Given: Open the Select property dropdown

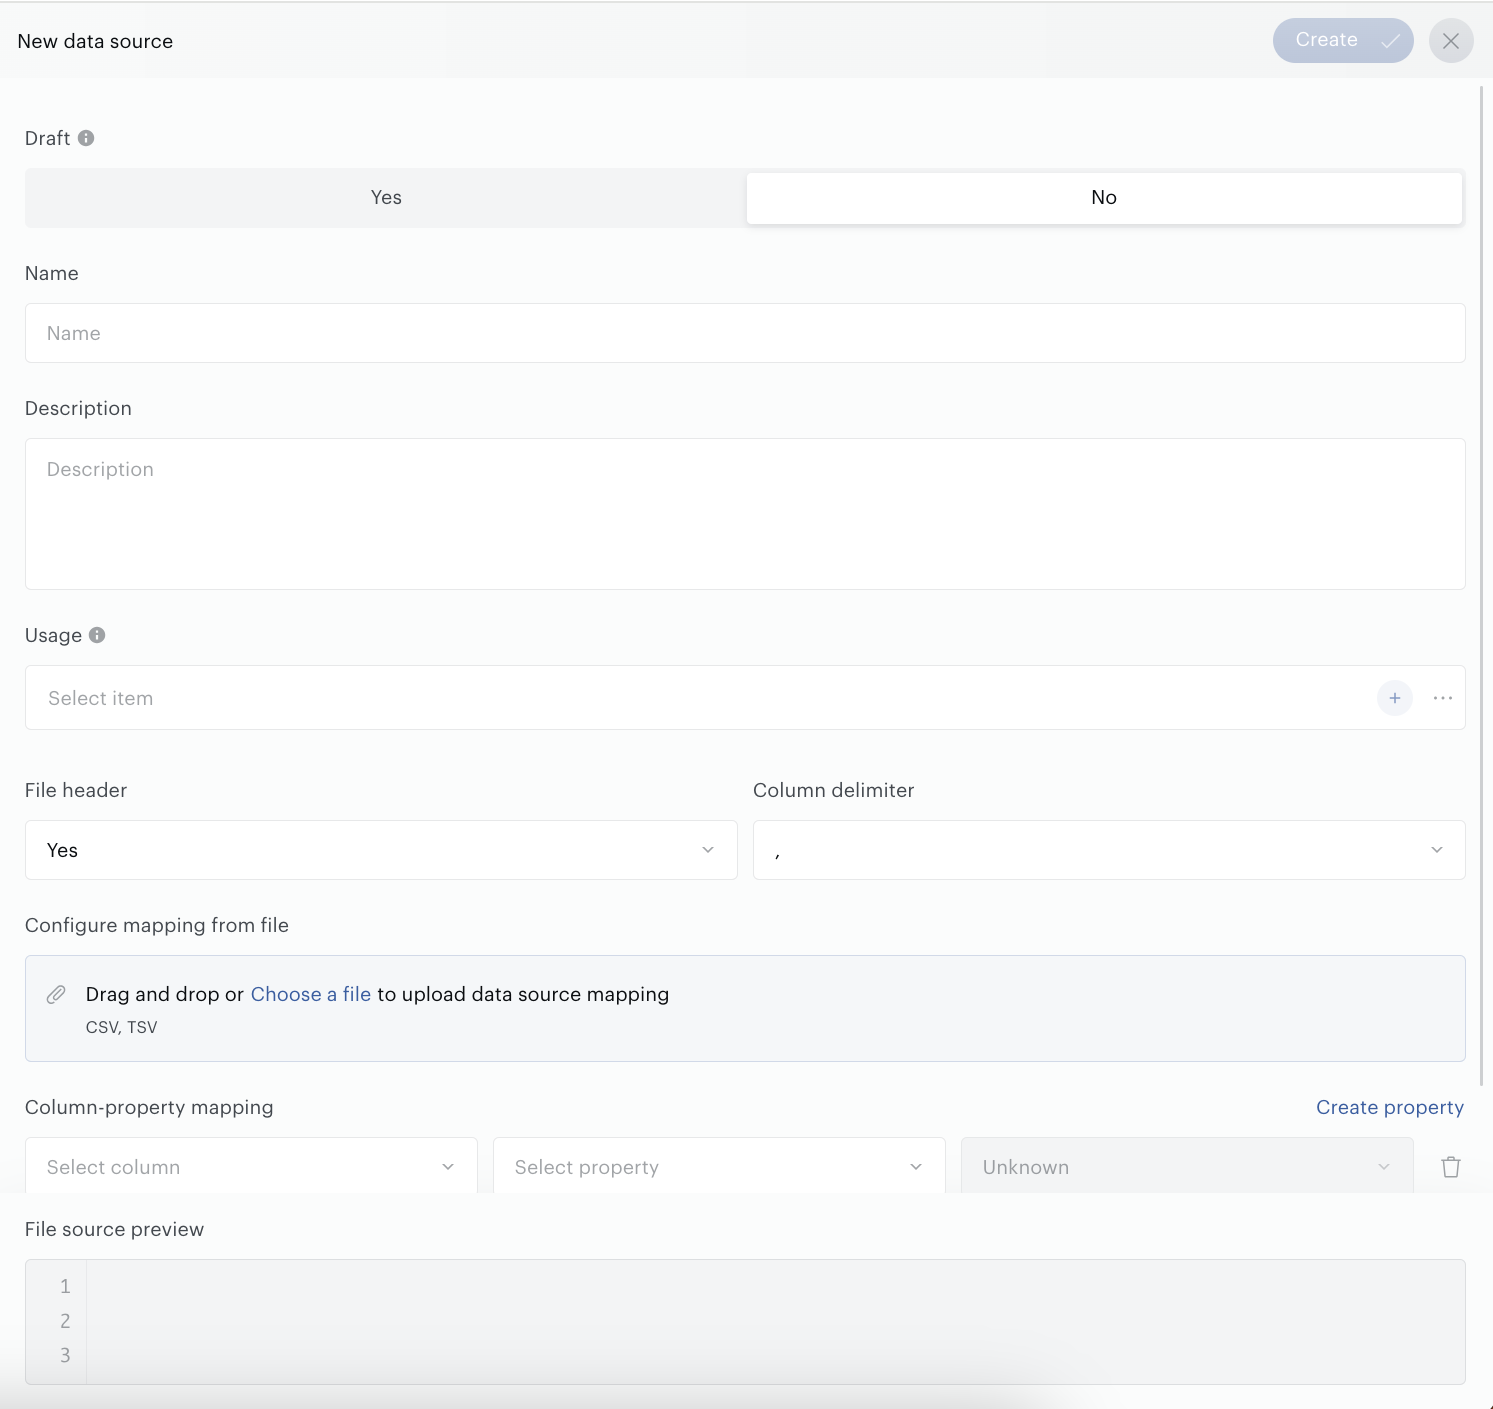Looking at the screenshot, I should pos(719,1167).
